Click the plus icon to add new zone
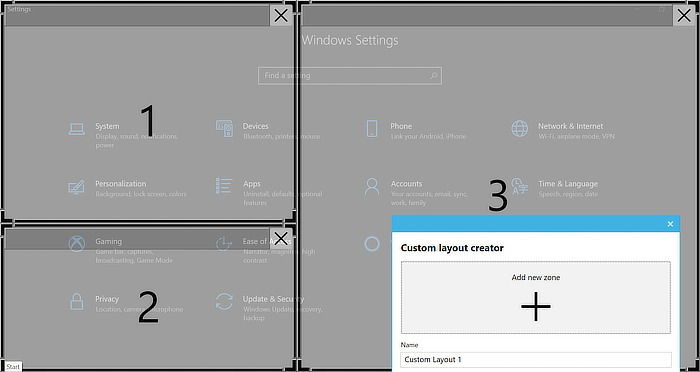Image resolution: width=700 pixels, height=372 pixels. point(536,307)
